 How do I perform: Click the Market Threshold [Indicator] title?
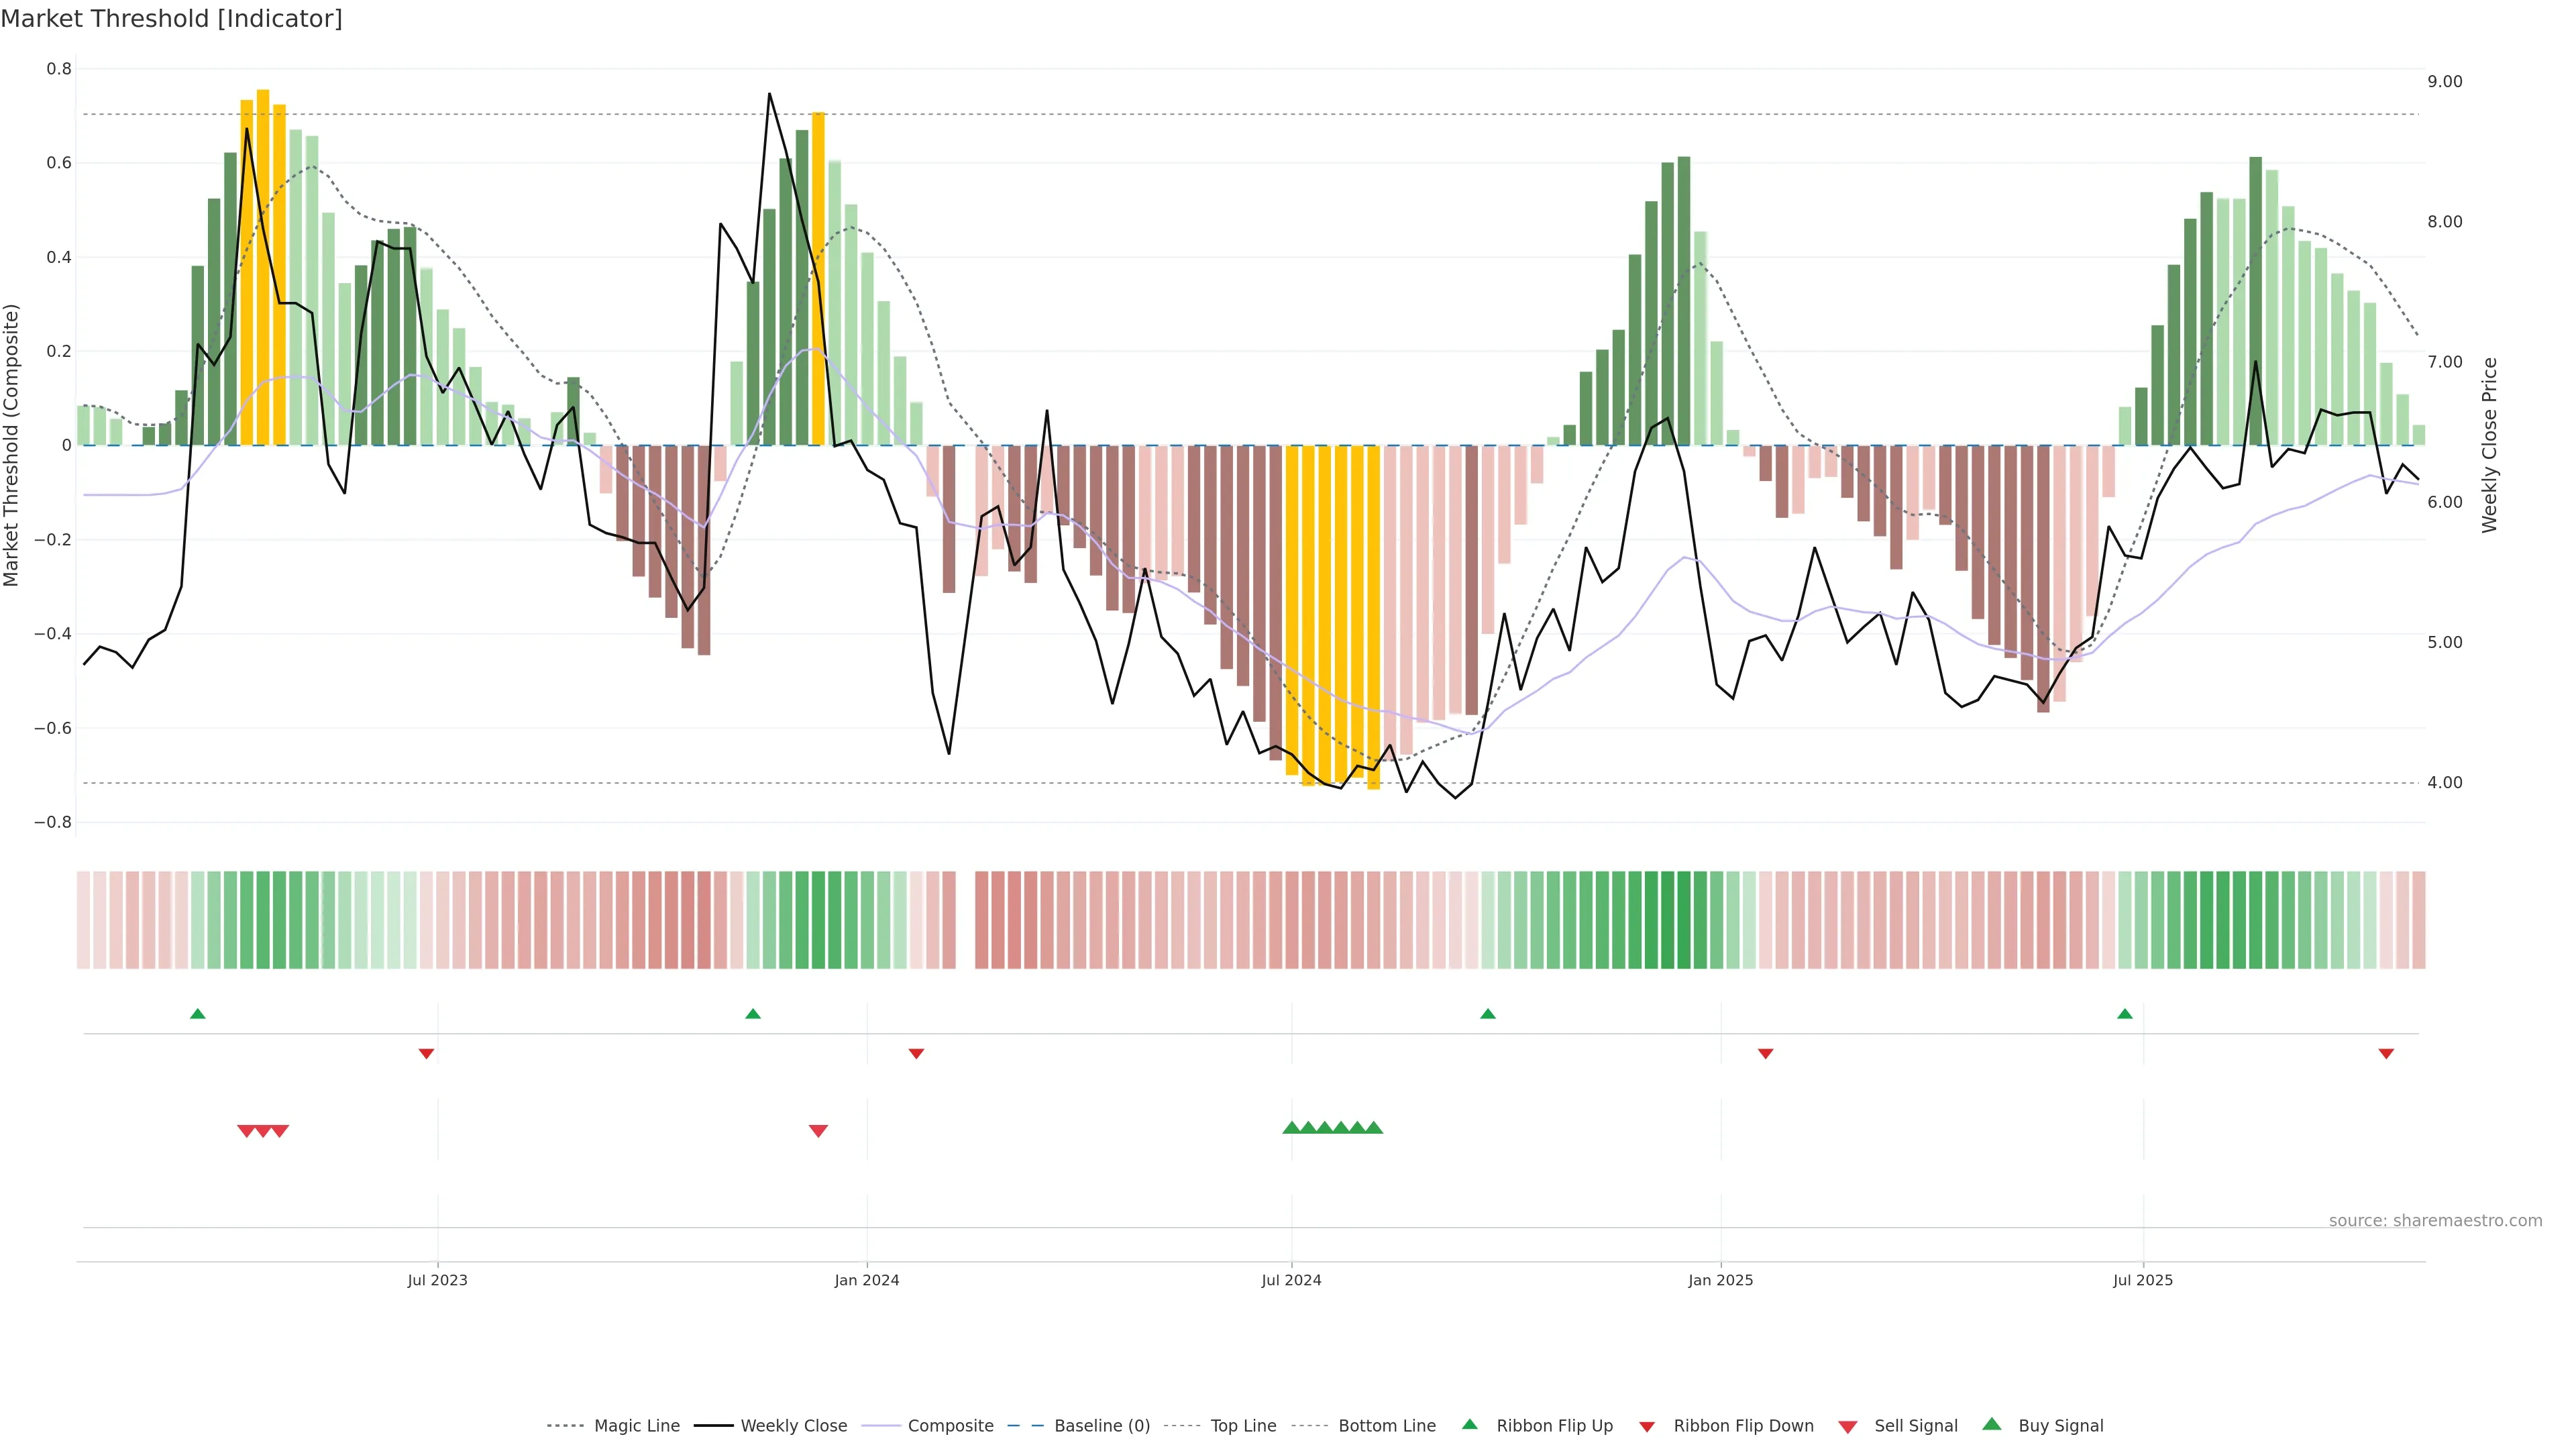171,19
